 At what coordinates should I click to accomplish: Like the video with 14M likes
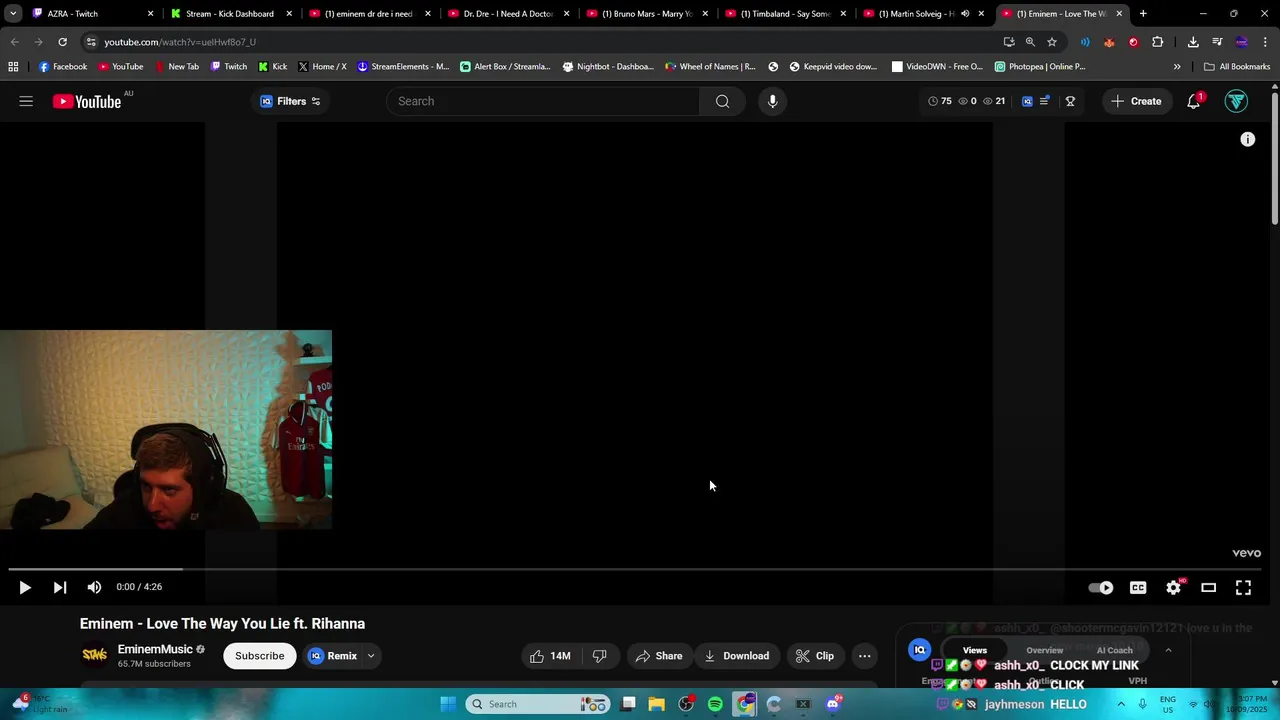[x=550, y=656]
